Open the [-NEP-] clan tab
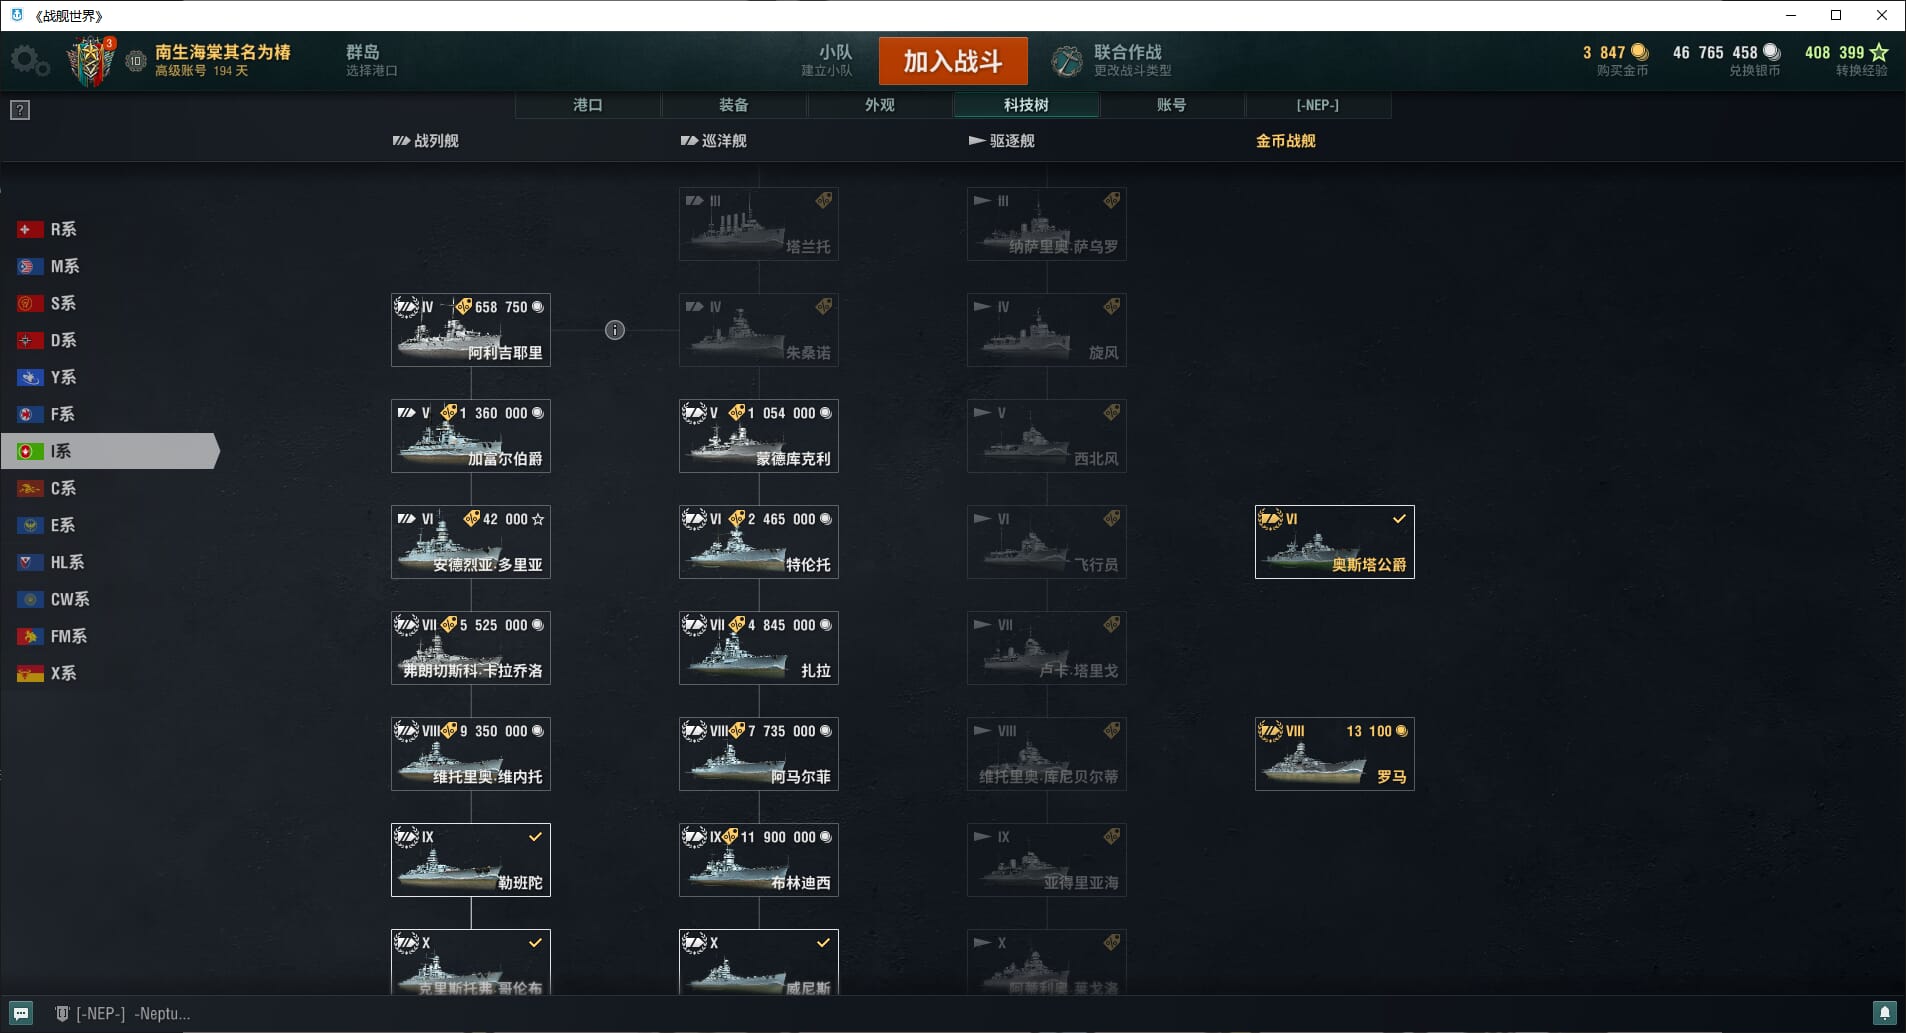Image resolution: width=1906 pixels, height=1033 pixels. click(1318, 105)
